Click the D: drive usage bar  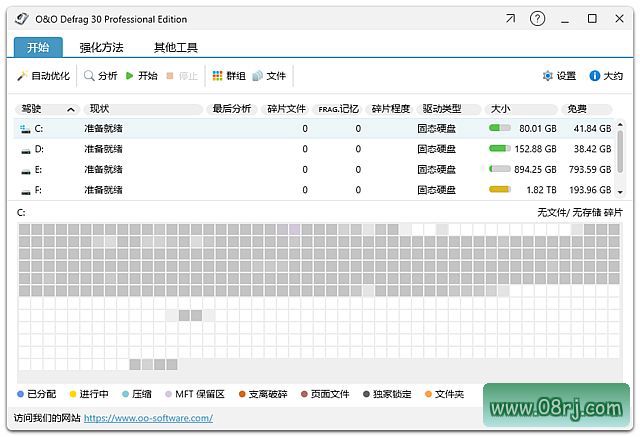[x=500, y=149]
